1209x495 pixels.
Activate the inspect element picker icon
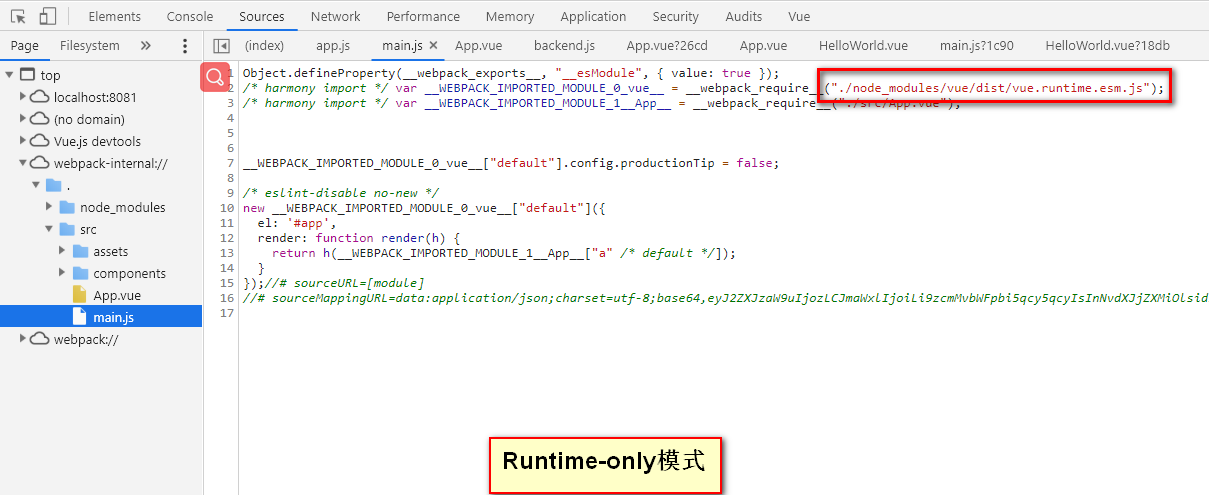18,16
